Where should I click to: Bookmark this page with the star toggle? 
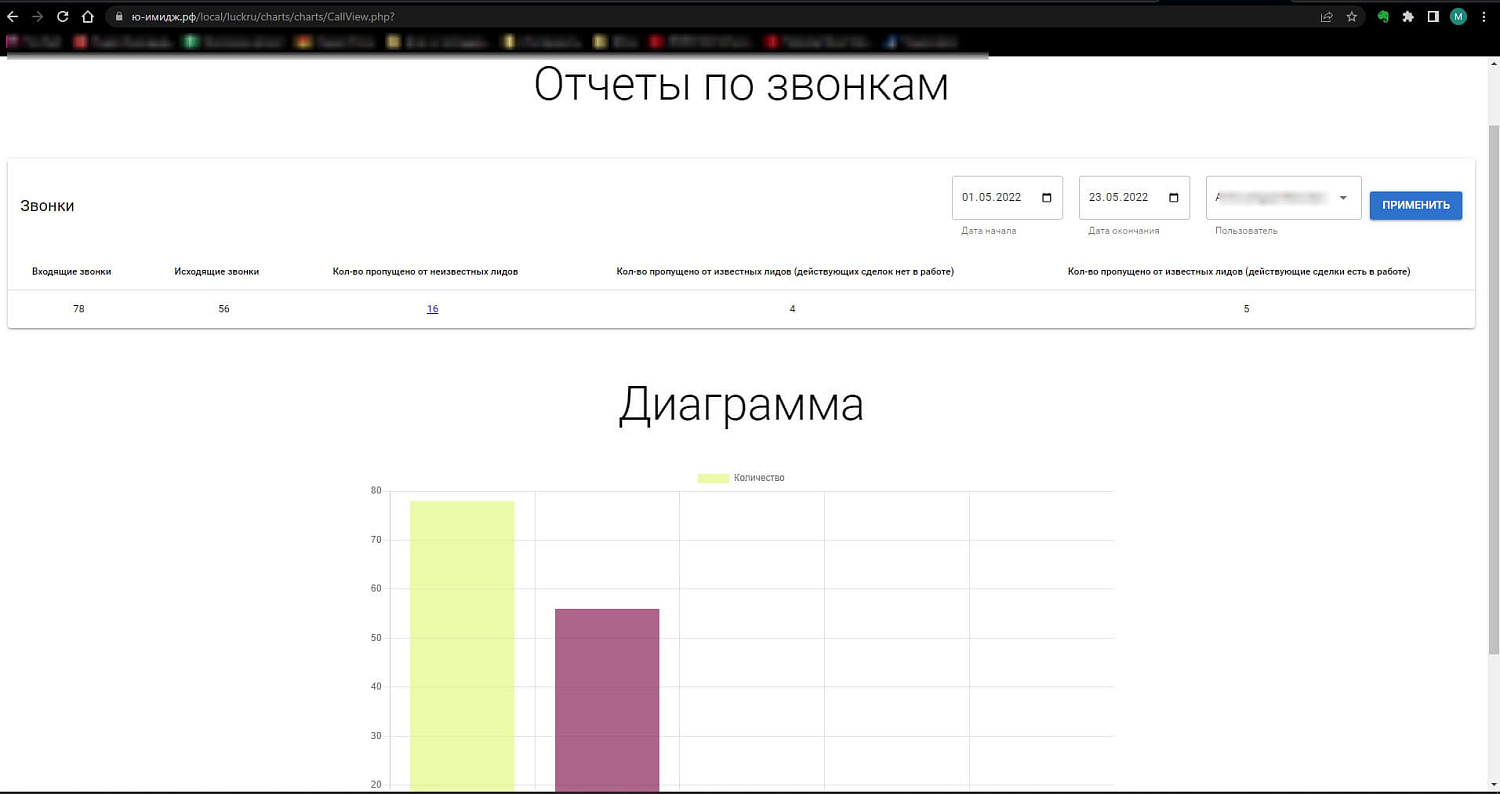(1351, 17)
